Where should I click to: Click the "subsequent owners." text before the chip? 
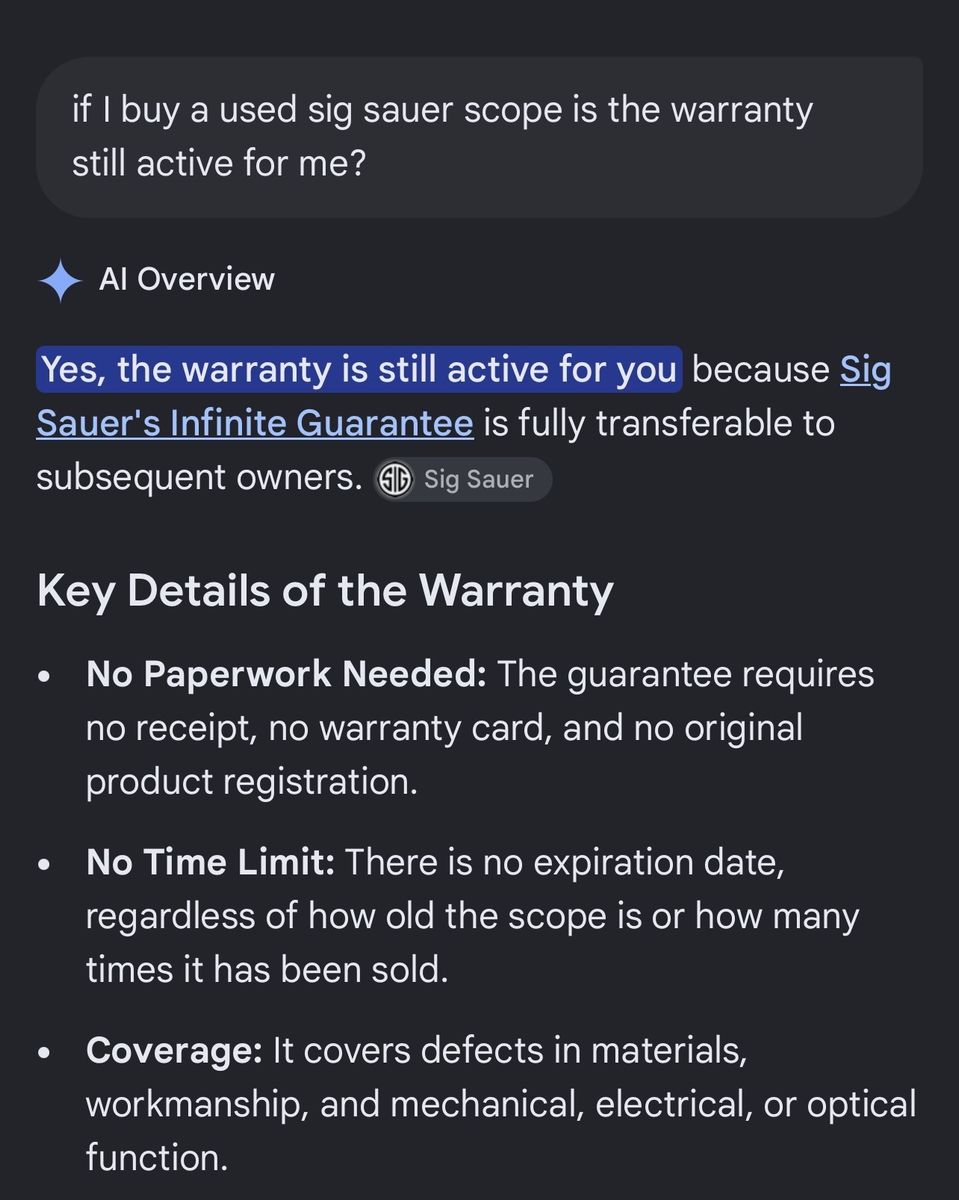point(199,479)
